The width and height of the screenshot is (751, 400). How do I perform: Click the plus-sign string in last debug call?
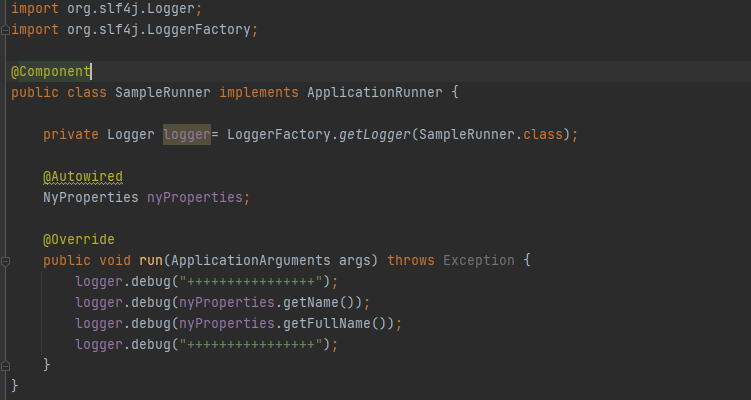(251, 345)
